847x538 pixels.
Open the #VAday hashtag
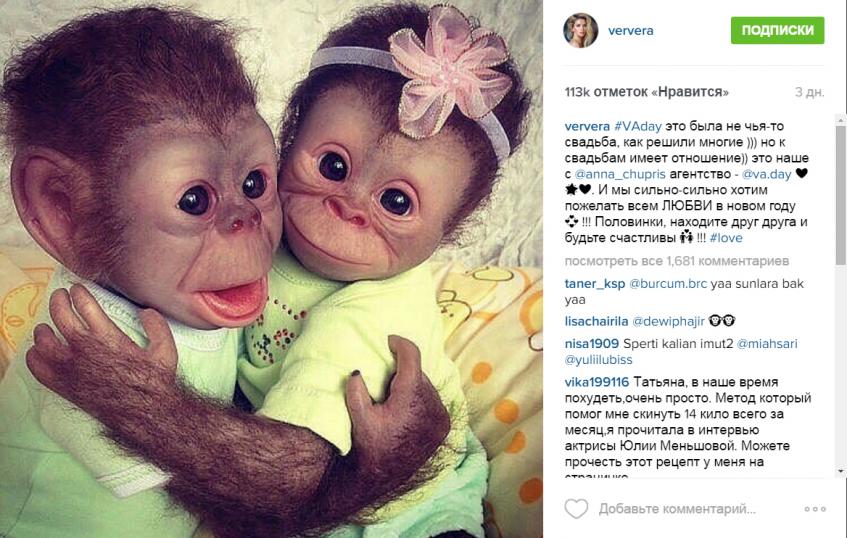pos(638,126)
